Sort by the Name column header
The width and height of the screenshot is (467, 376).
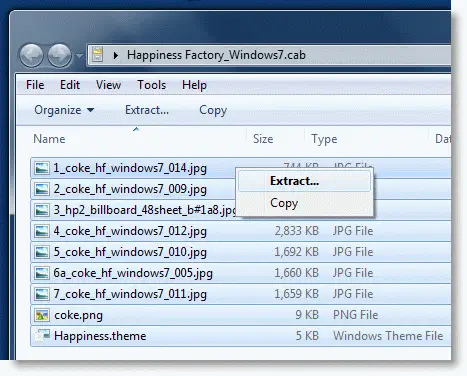49,139
